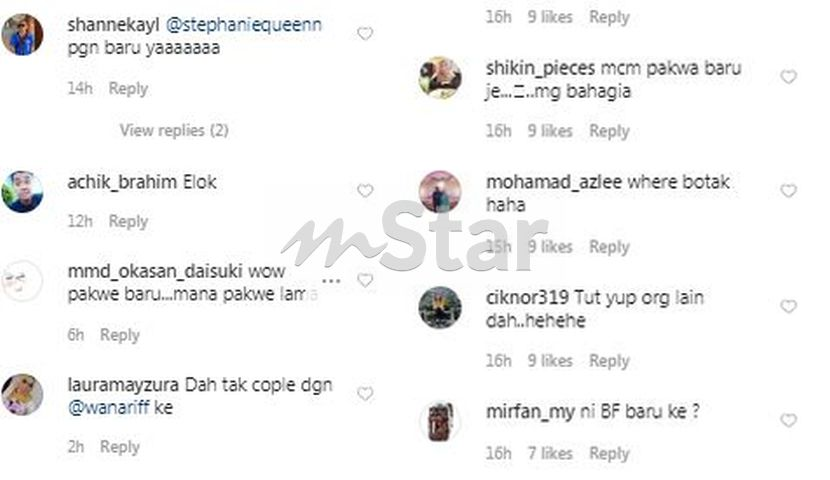Open @stephaniequeenn mention link
Image resolution: width=830 pixels, height=480 pixels.
point(243,25)
